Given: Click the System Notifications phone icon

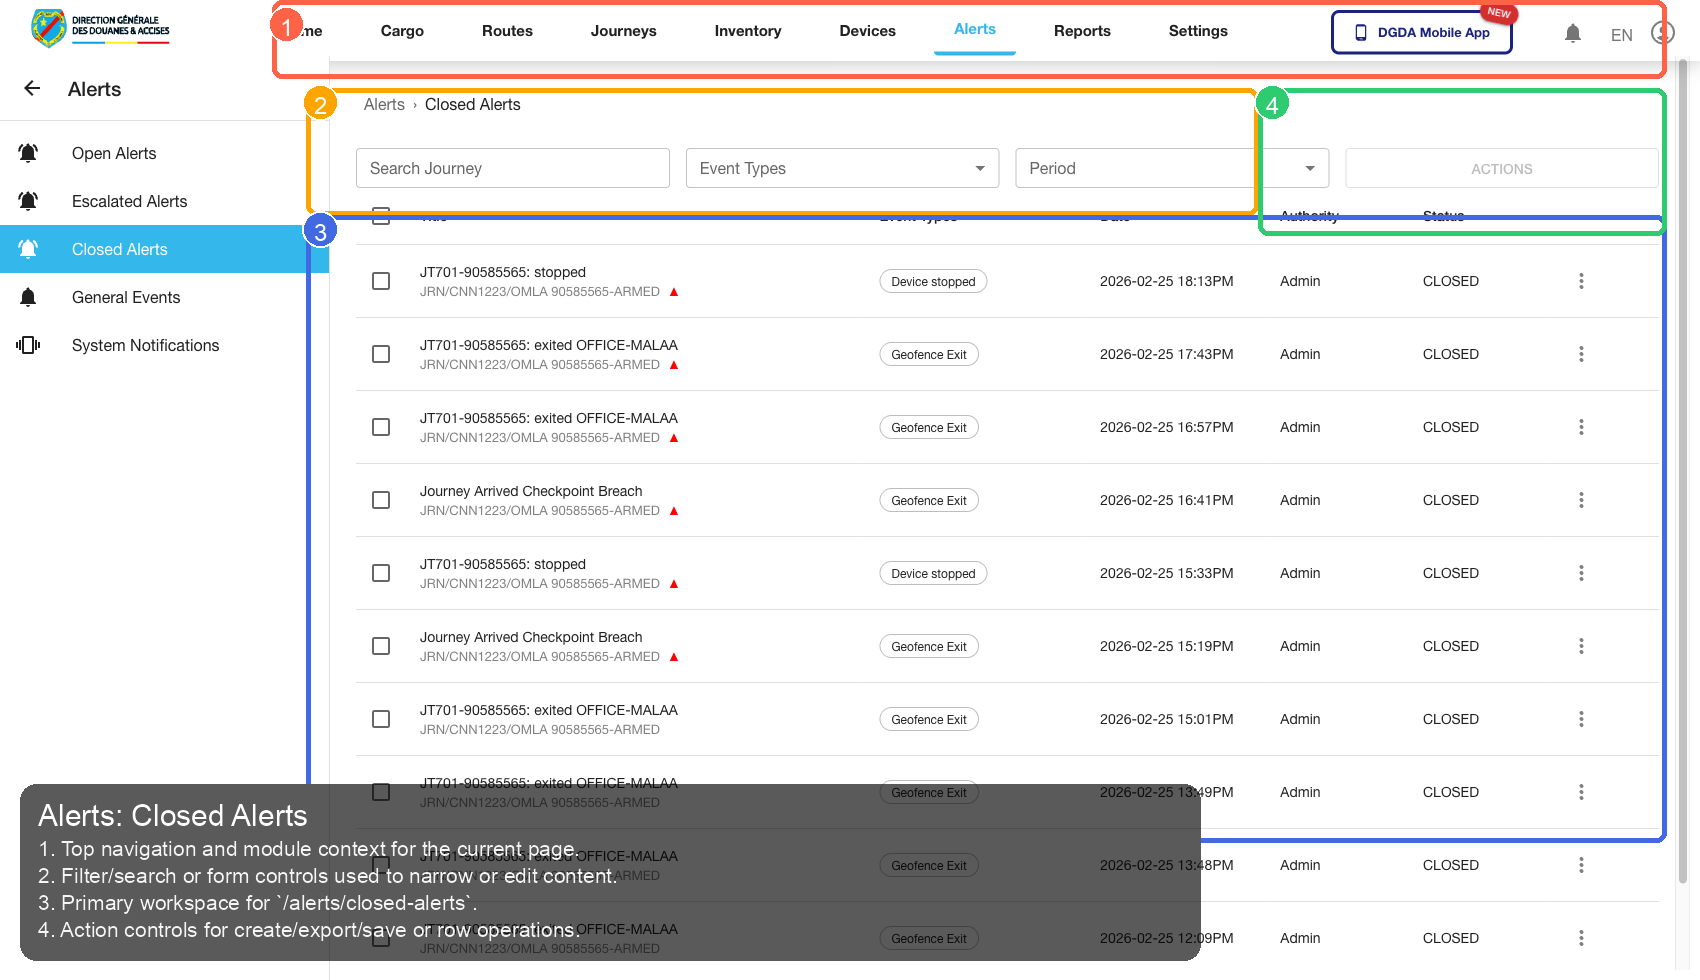Looking at the screenshot, I should coord(28,344).
